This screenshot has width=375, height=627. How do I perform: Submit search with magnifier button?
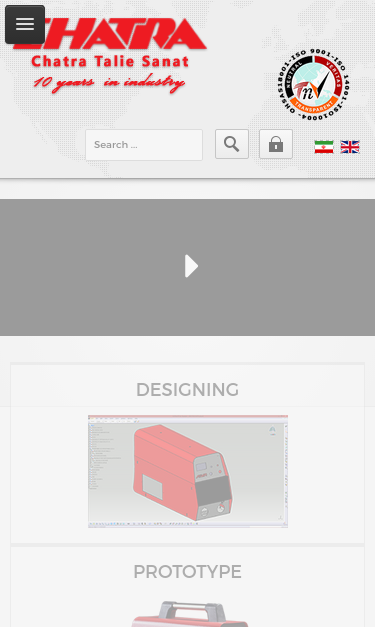pos(232,144)
